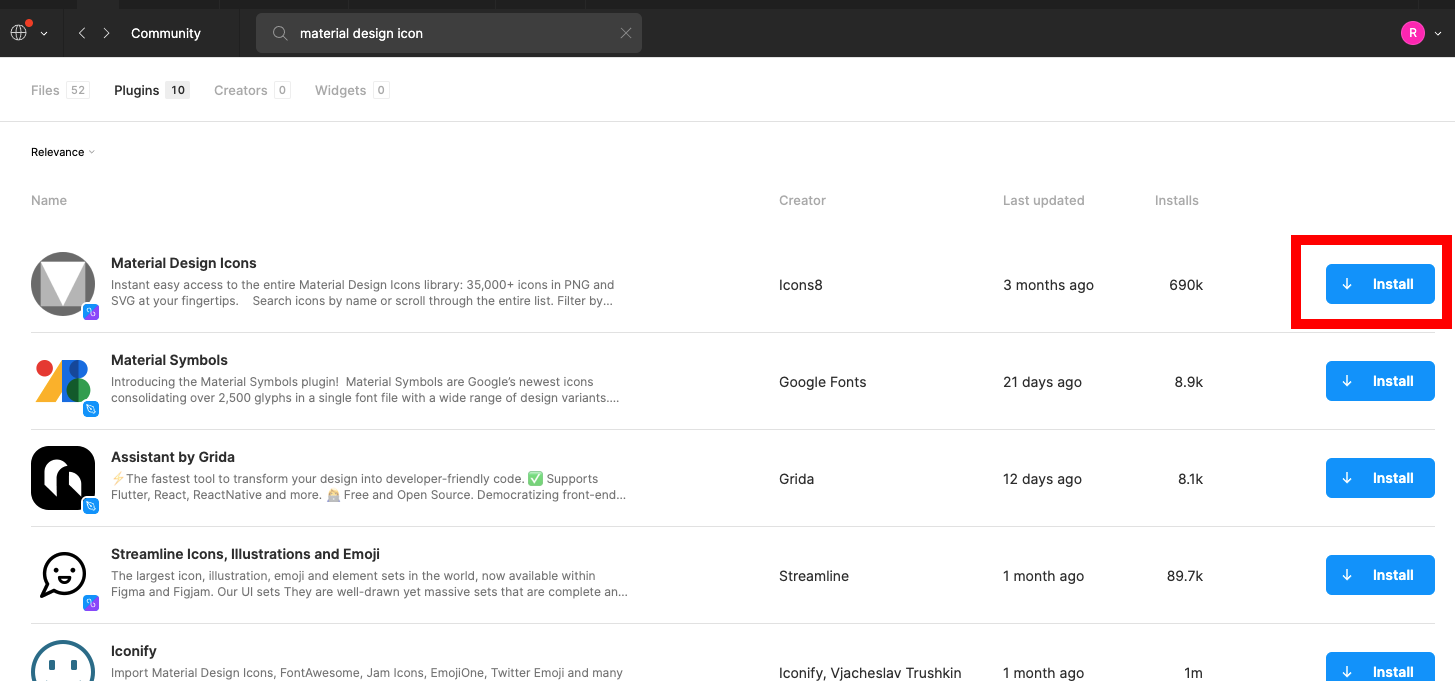The image size is (1455, 681).
Task: Click the badge on Assistant by Grida thumbnail
Action: coord(90,506)
